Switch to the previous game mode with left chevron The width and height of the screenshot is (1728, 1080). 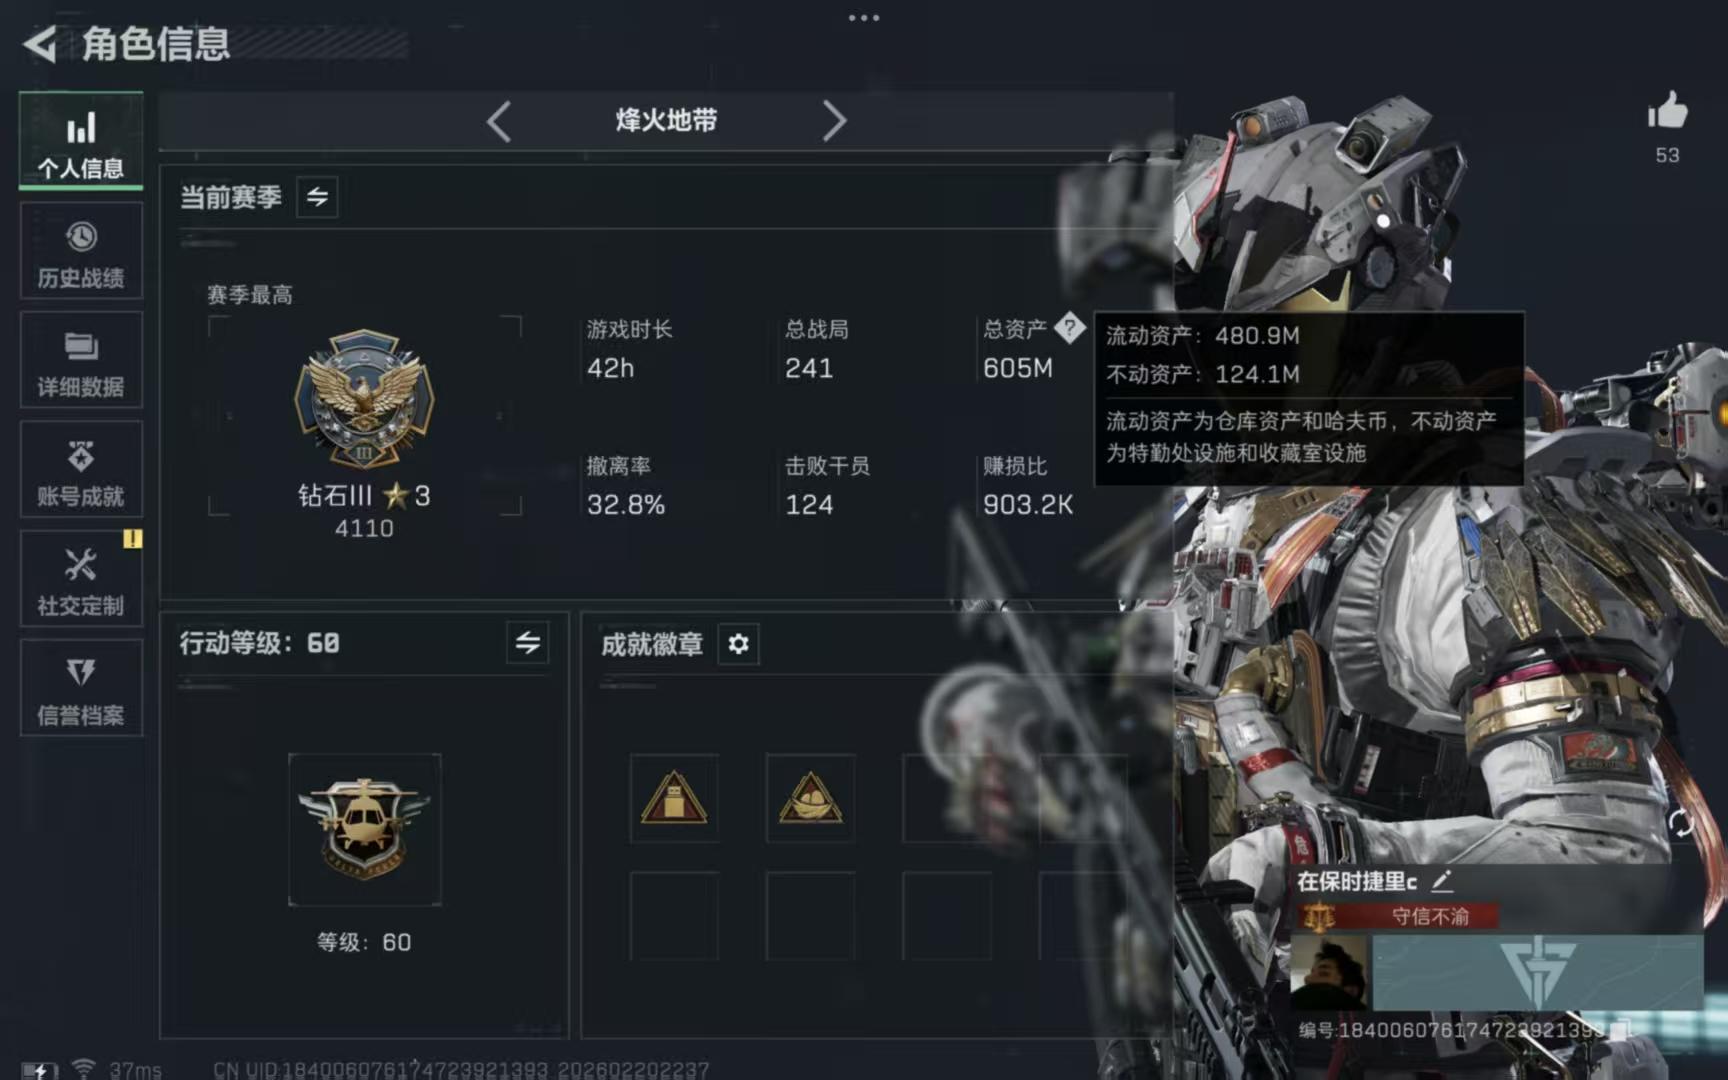[499, 122]
